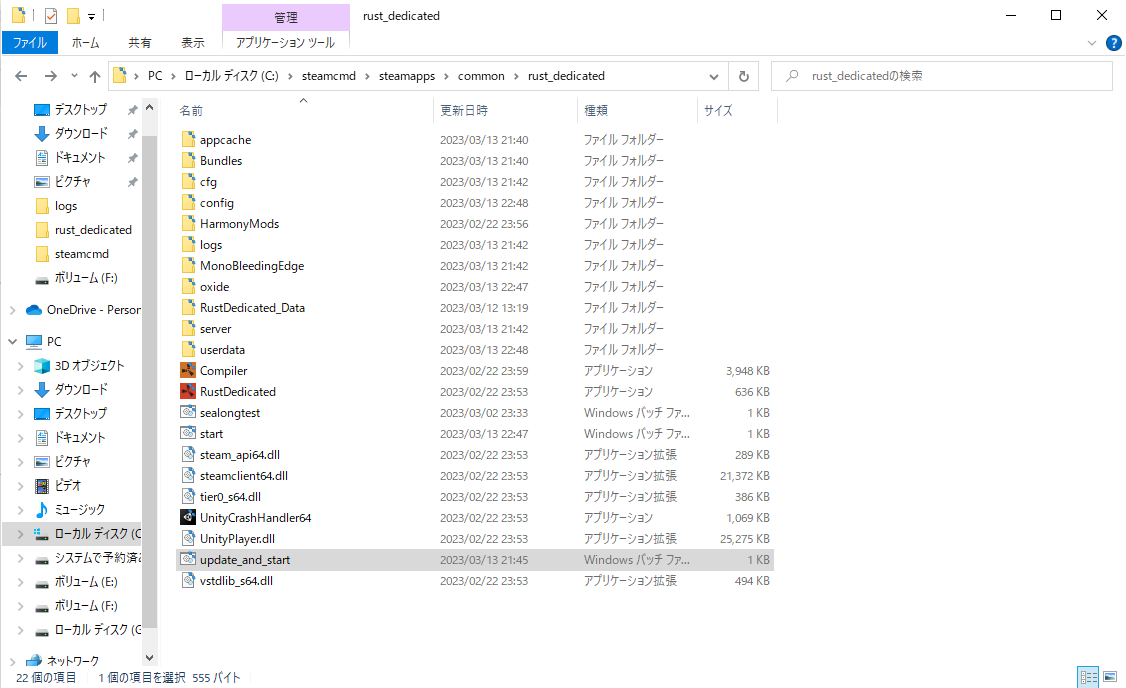Click the appcache folder icon
This screenshot has height=688, width=1126.
188,139
